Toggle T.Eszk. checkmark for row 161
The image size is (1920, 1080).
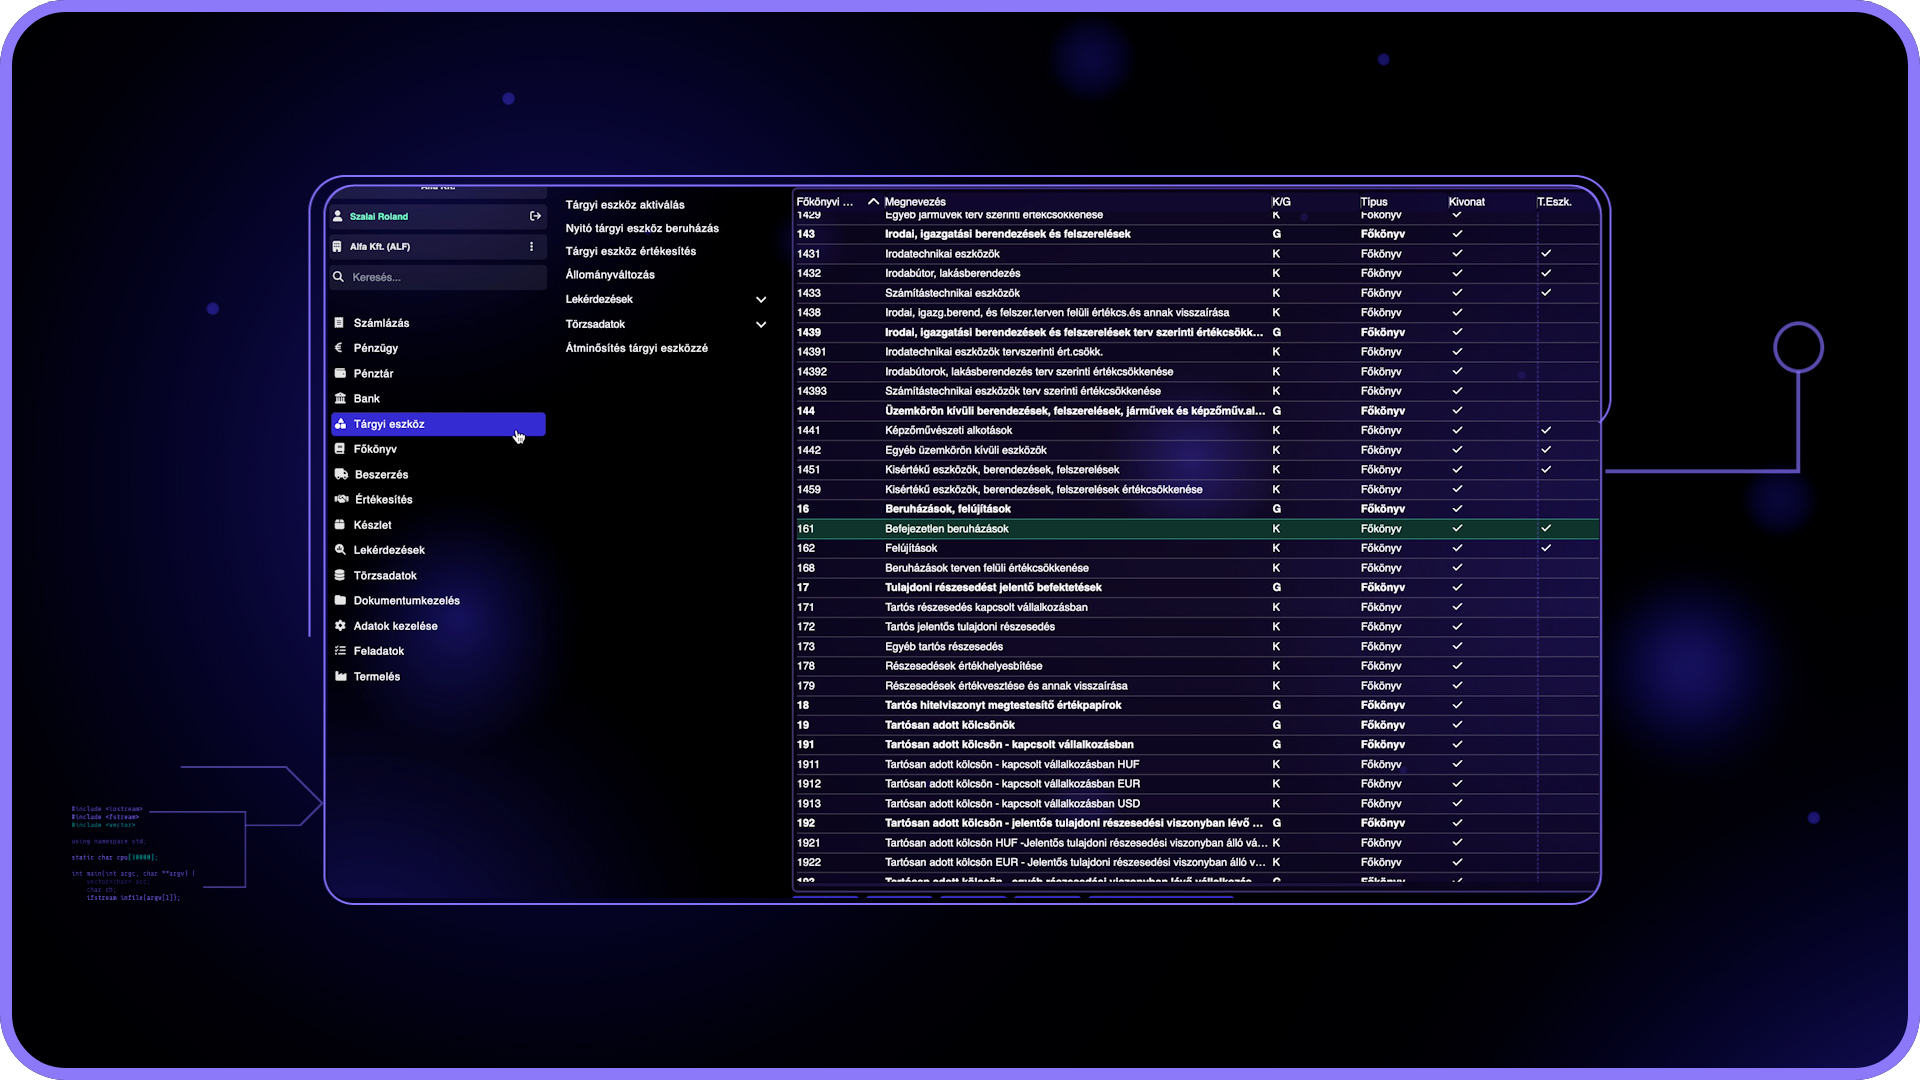point(1546,528)
